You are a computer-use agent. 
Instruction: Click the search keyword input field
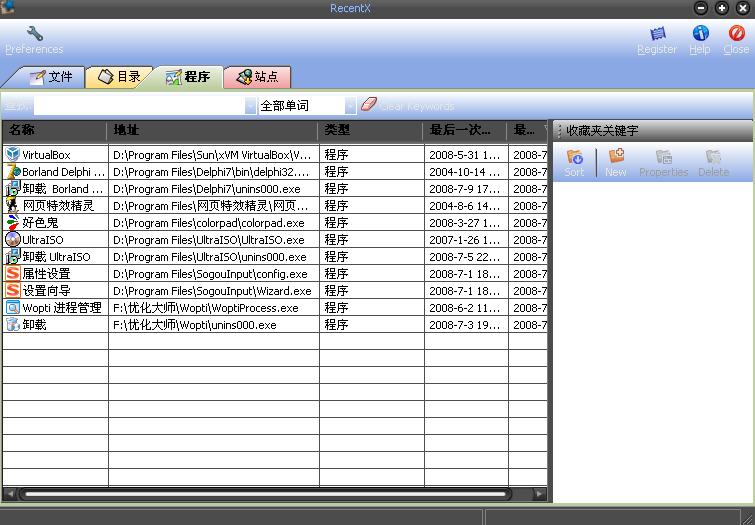[140, 105]
